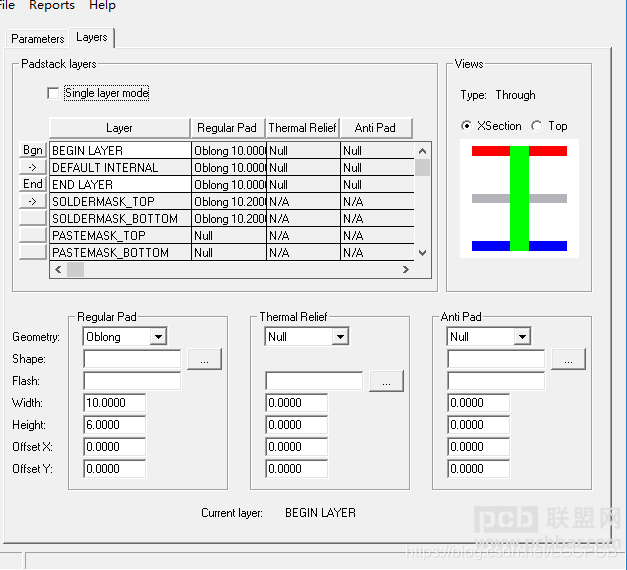
Task: Click Thermal Relief Height field
Action: pos(297,425)
